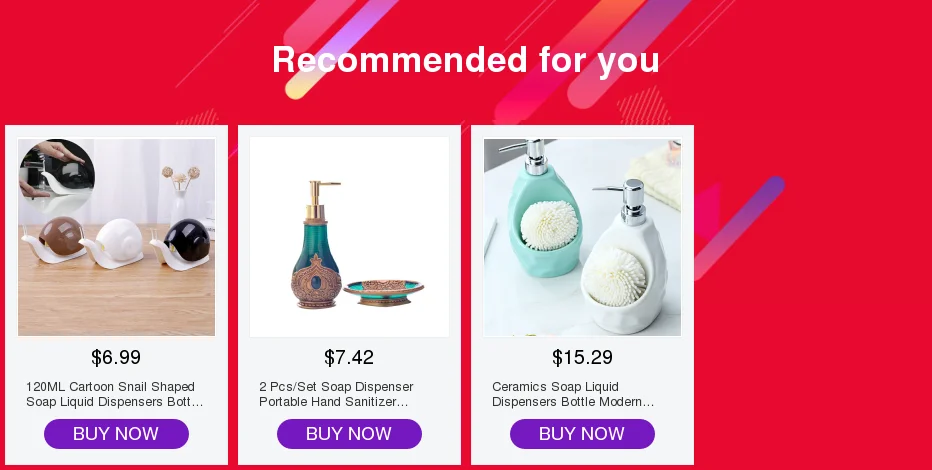Click the $6.99 price
The image size is (932, 470).
(116, 357)
